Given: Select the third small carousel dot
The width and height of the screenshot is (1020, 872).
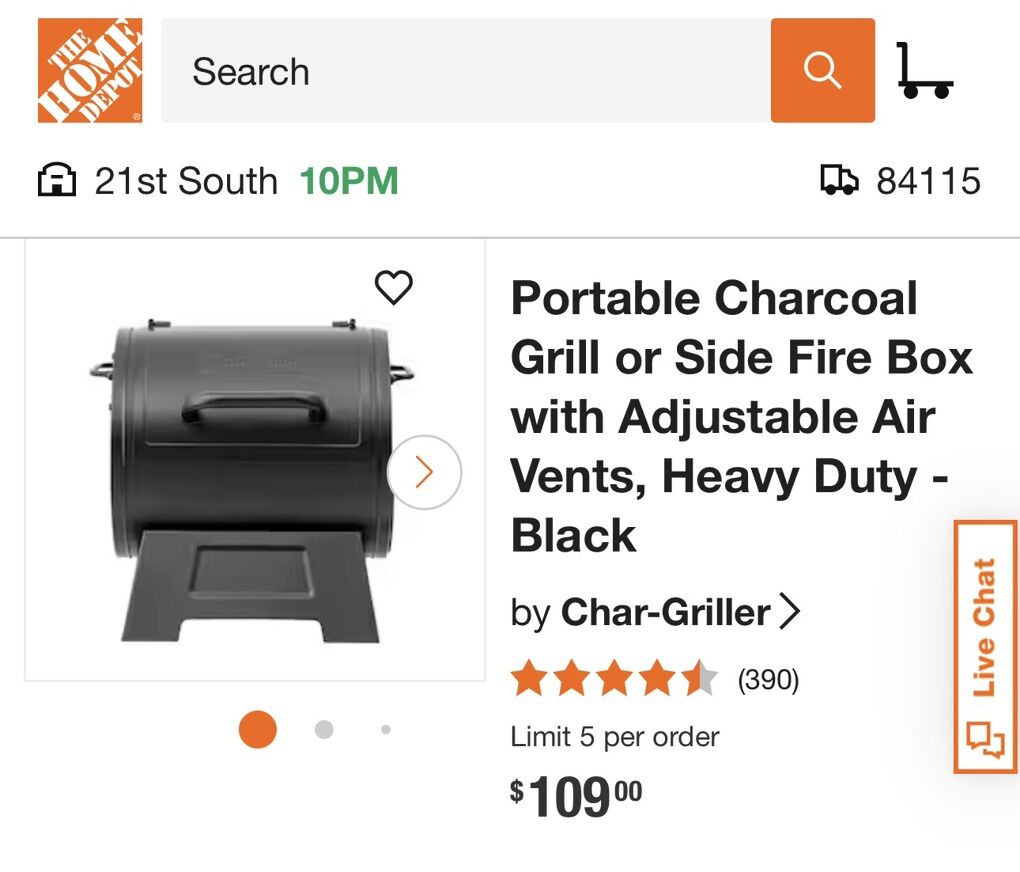Looking at the screenshot, I should pyautogui.click(x=385, y=729).
